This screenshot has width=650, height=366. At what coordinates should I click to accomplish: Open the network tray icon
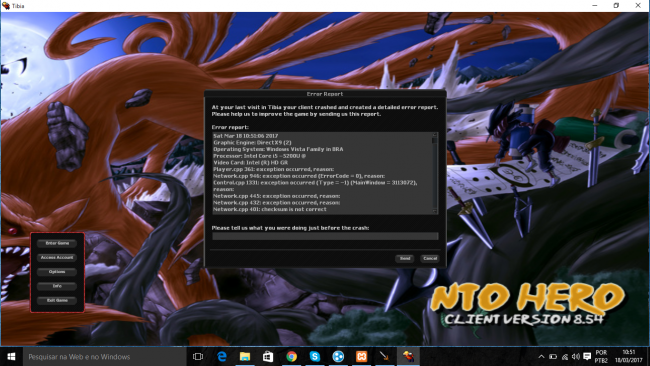(x=565, y=356)
